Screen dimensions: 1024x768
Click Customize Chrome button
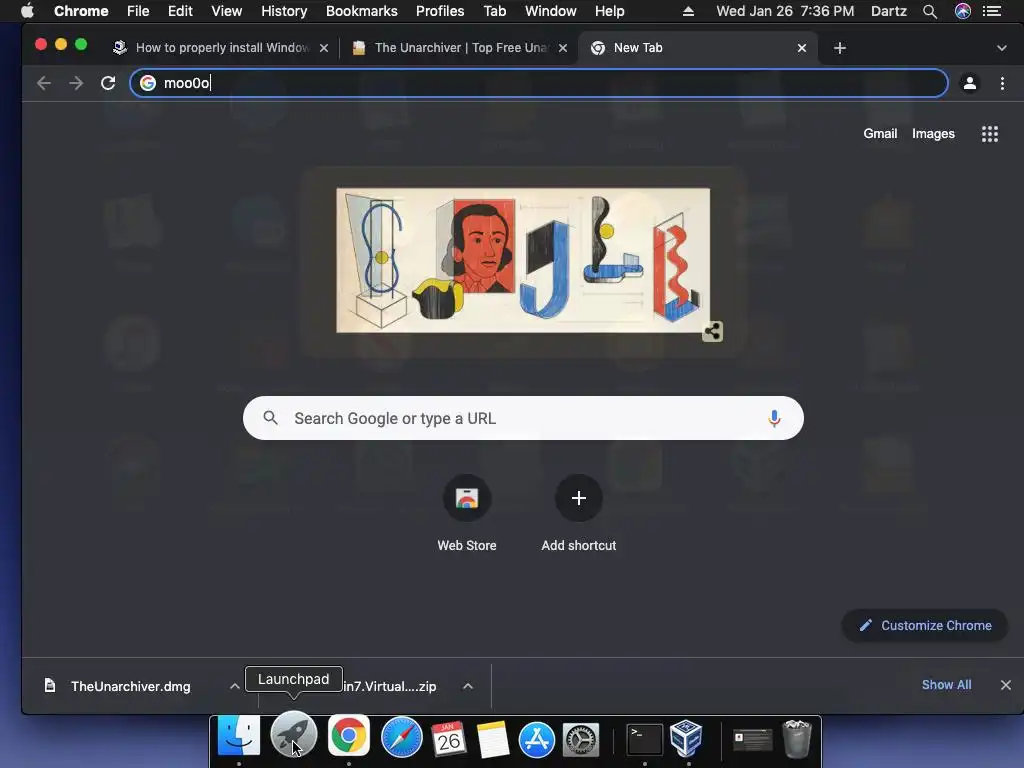click(x=925, y=626)
